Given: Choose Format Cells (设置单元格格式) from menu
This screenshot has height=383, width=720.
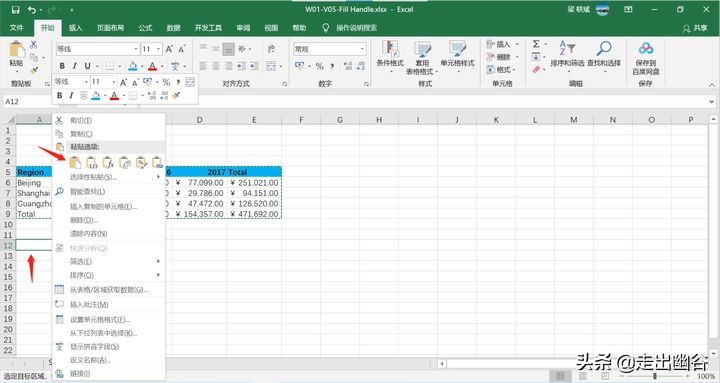Looking at the screenshot, I should tap(109, 319).
